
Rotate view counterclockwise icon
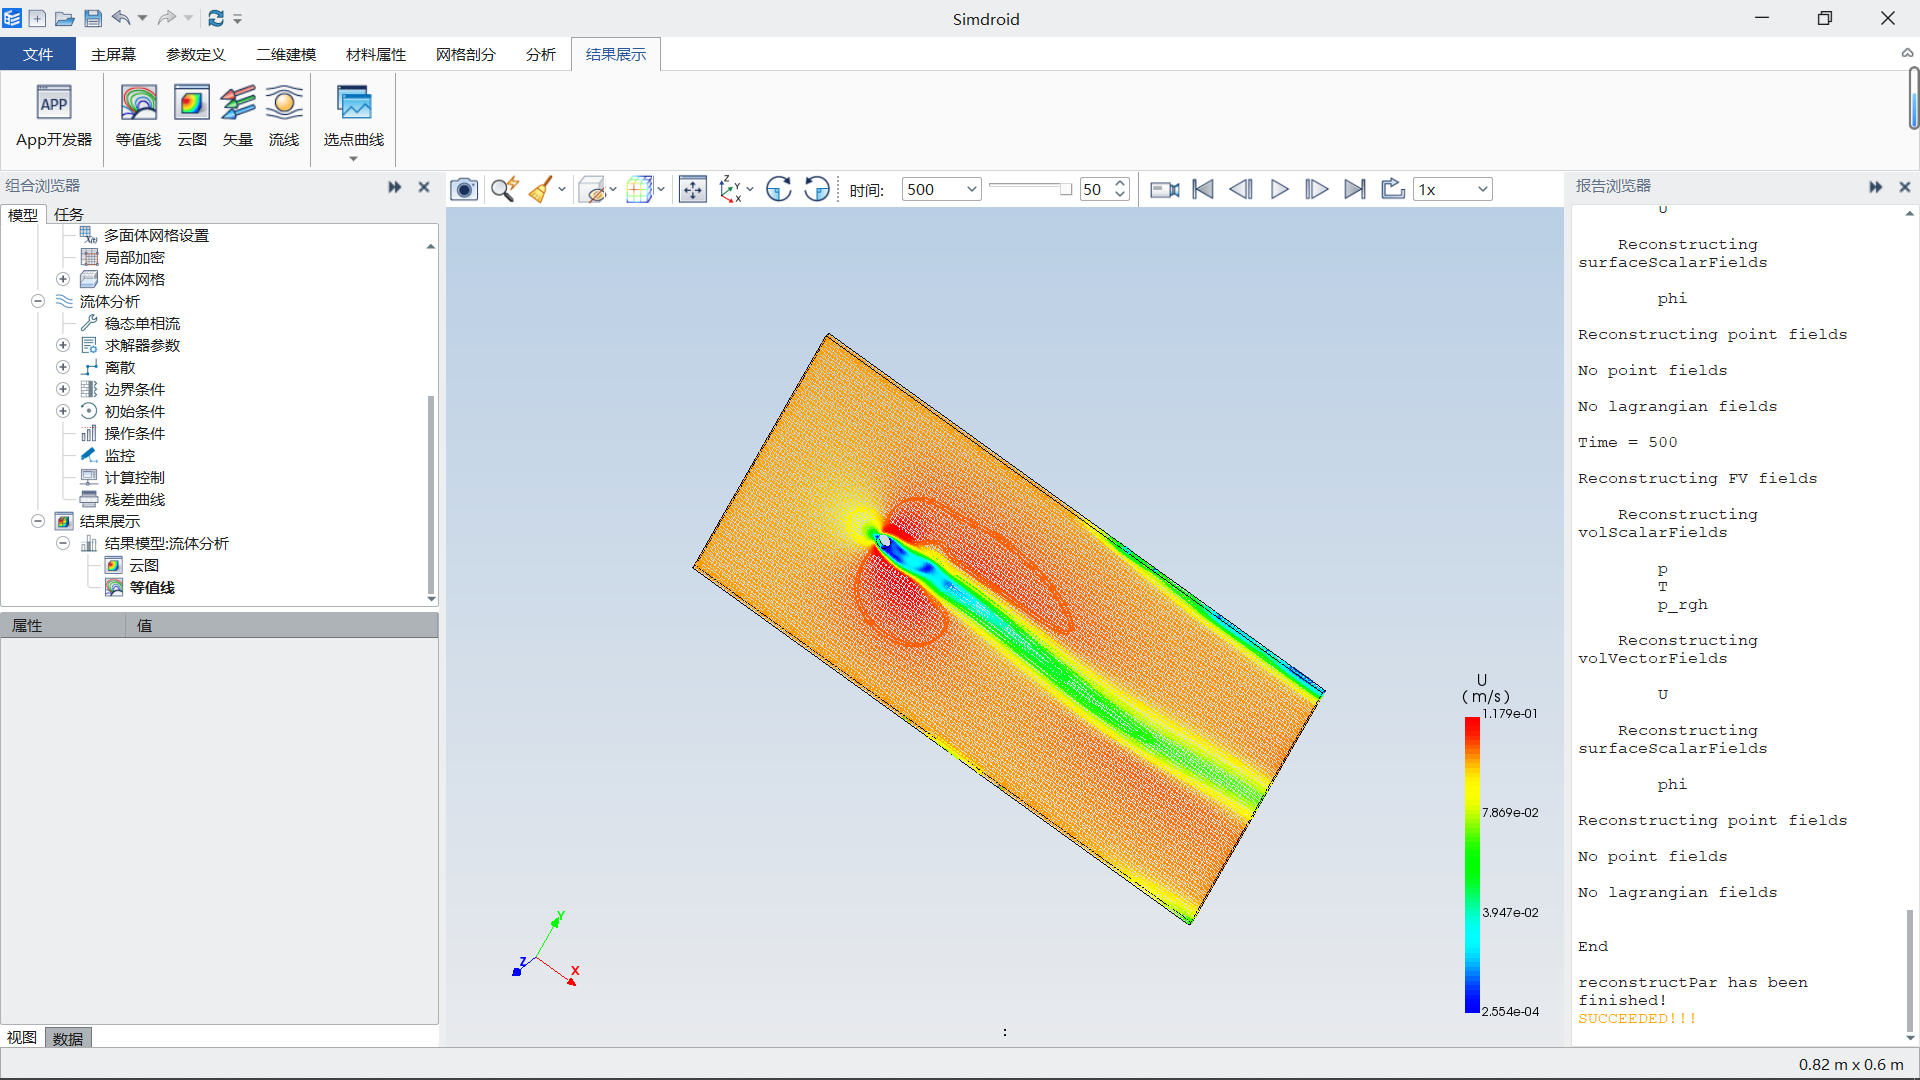817,189
